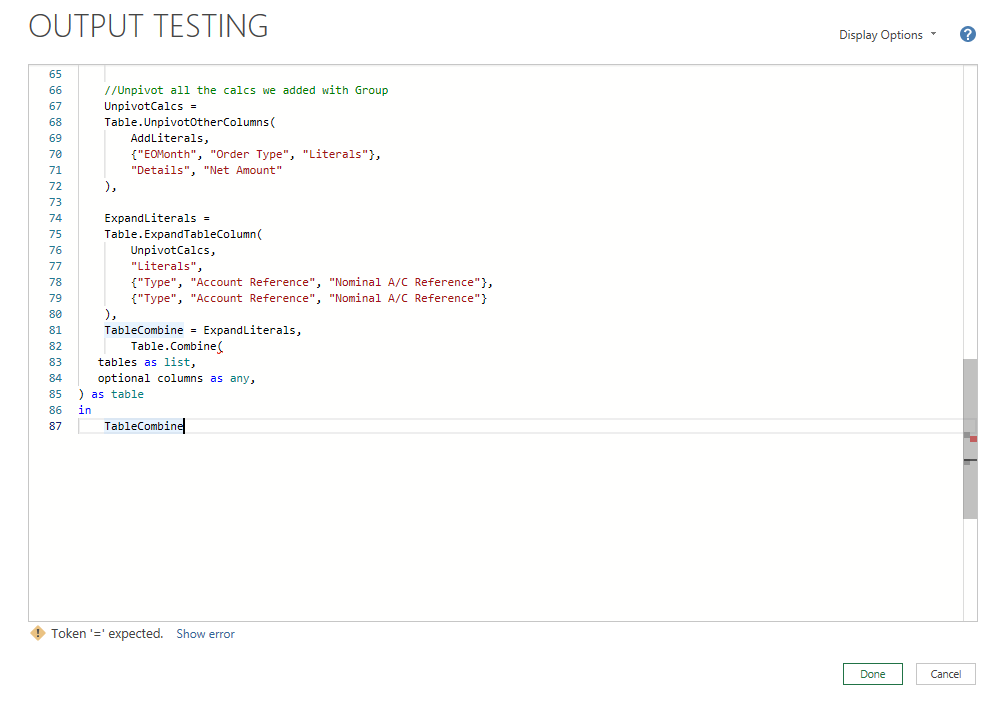Click Table.UnpivotOtherColumns( on line 68
The image size is (999, 703).
[190, 122]
